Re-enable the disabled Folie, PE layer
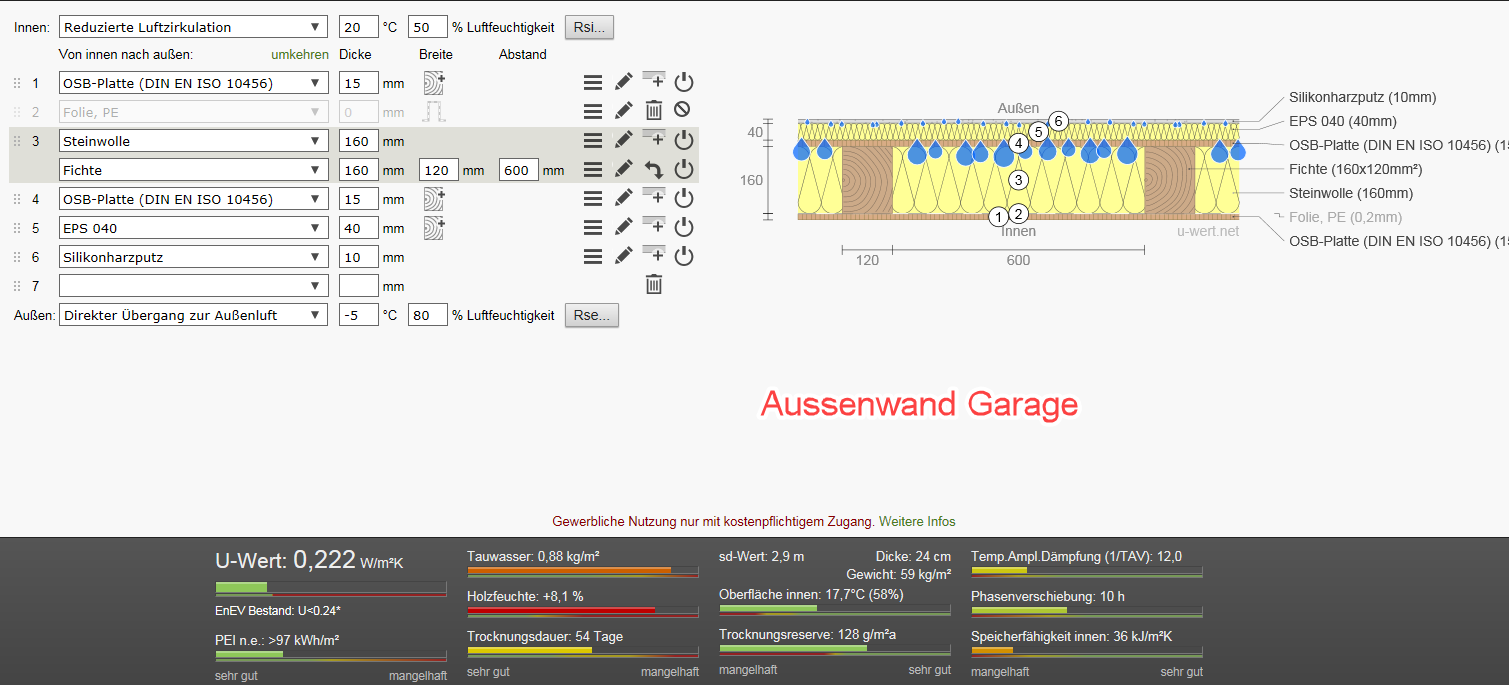This screenshot has width=1509, height=685. [683, 111]
